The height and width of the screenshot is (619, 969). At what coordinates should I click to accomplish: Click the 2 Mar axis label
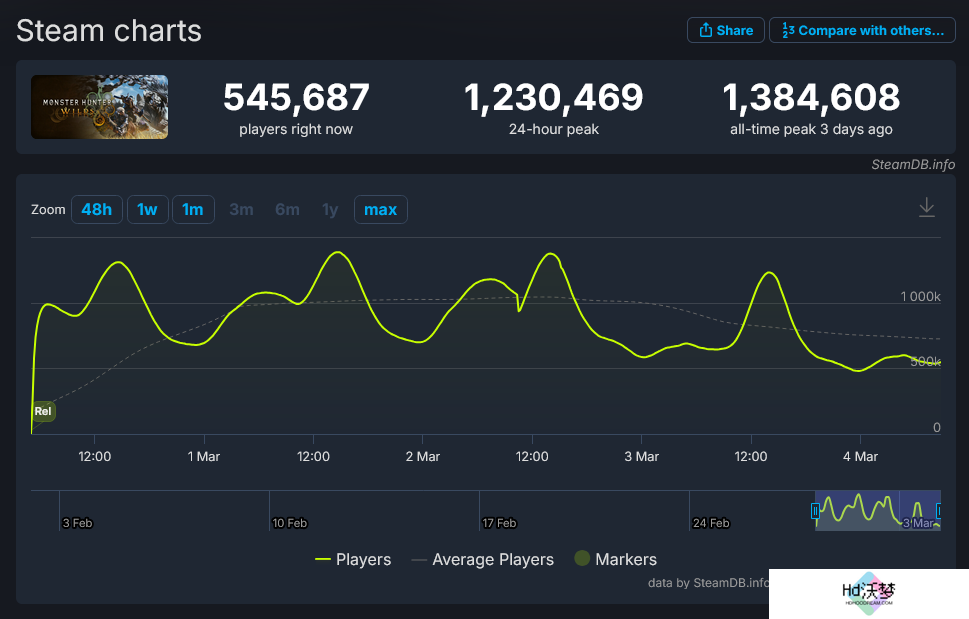coord(423,457)
